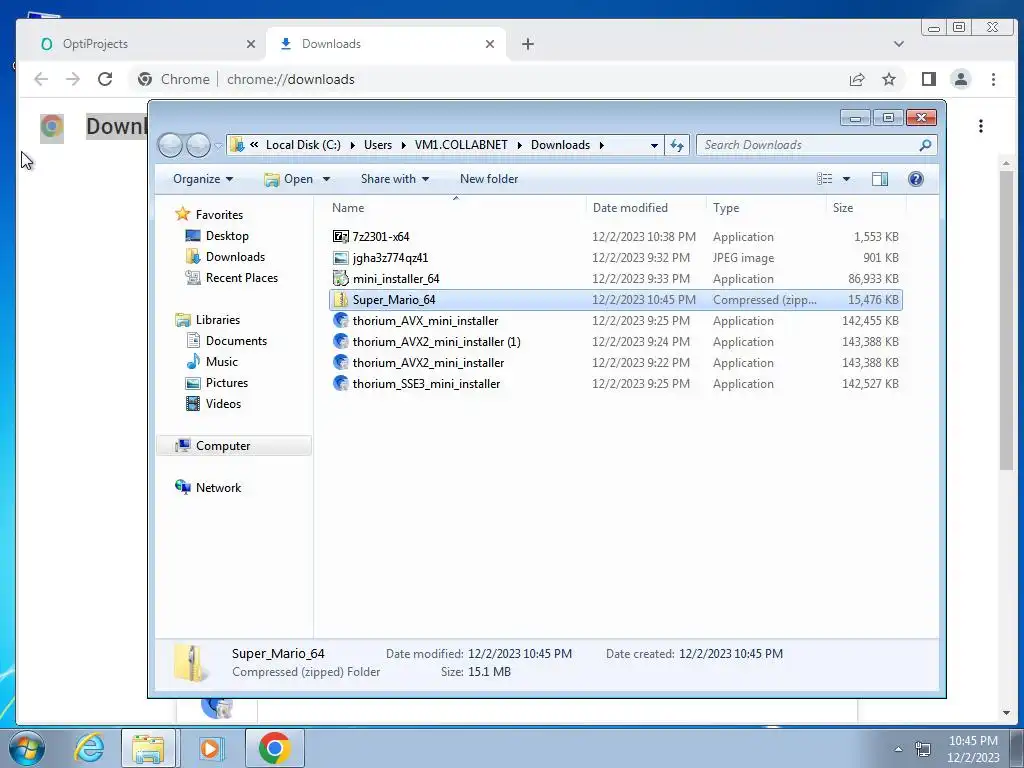Click Chrome icon in taskbar
This screenshot has height=768, width=1024.
274,748
